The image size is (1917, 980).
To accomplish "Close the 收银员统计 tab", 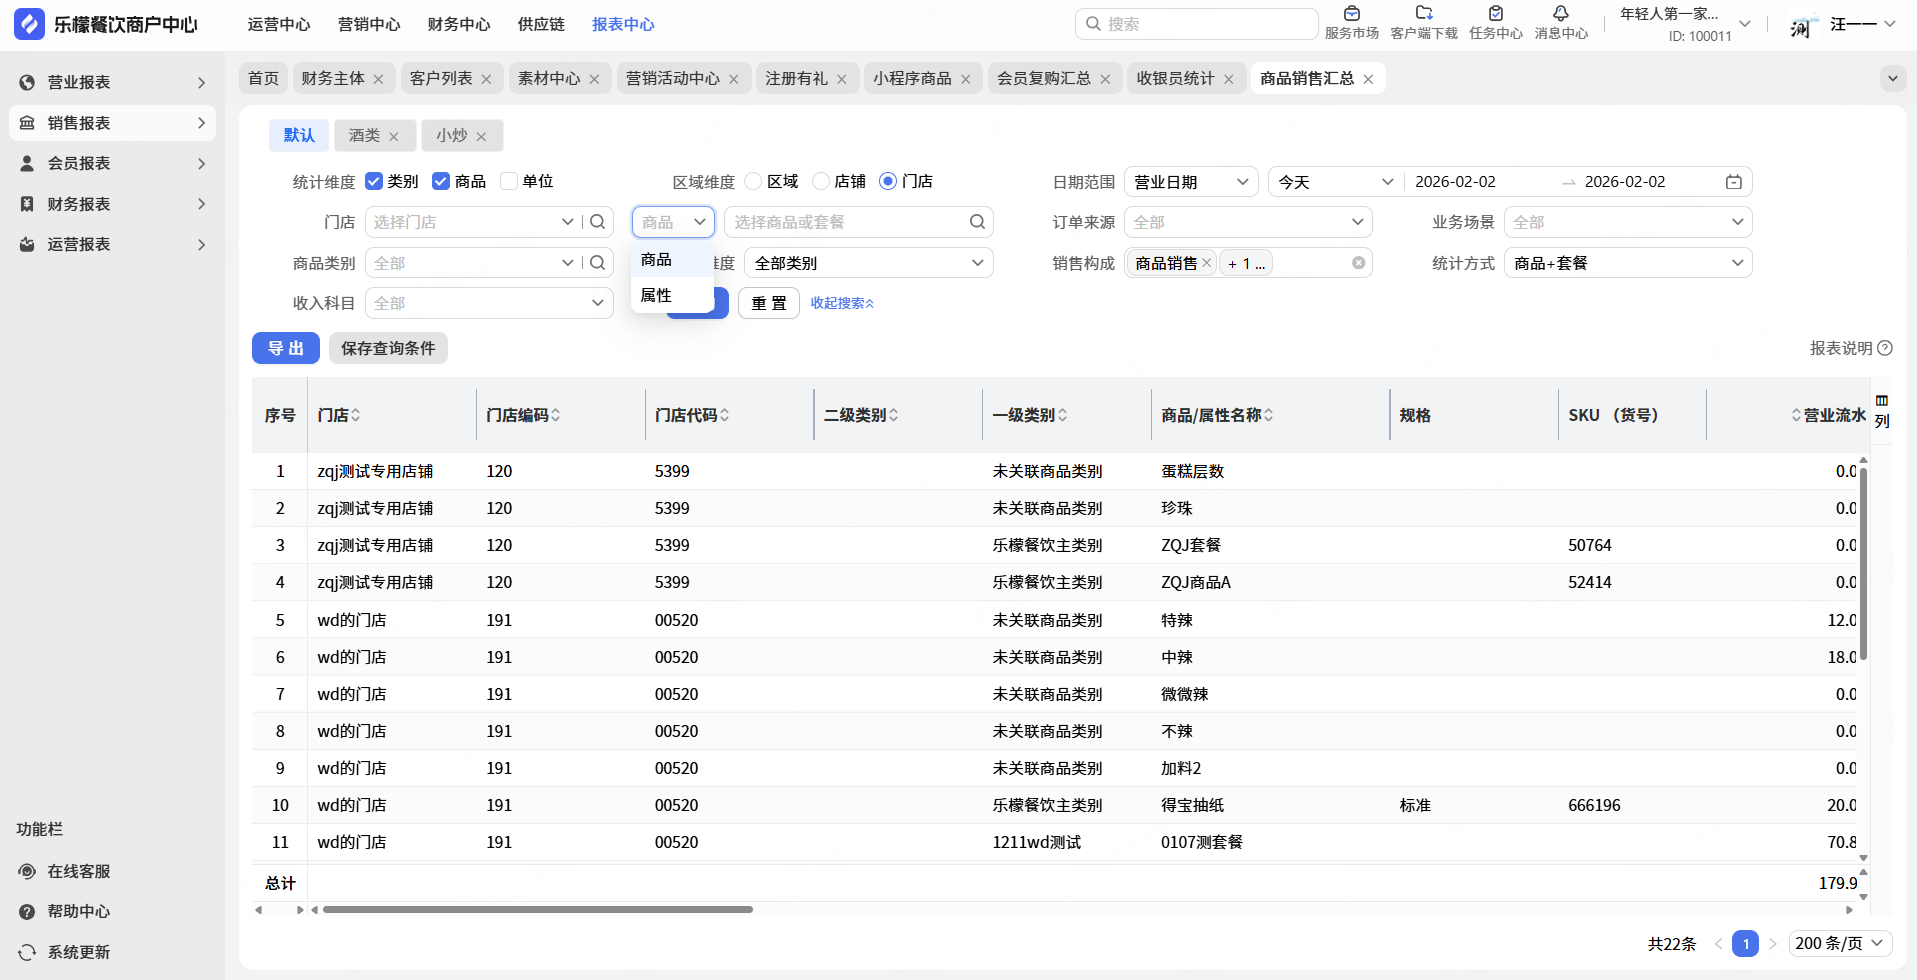I will click(x=1229, y=79).
